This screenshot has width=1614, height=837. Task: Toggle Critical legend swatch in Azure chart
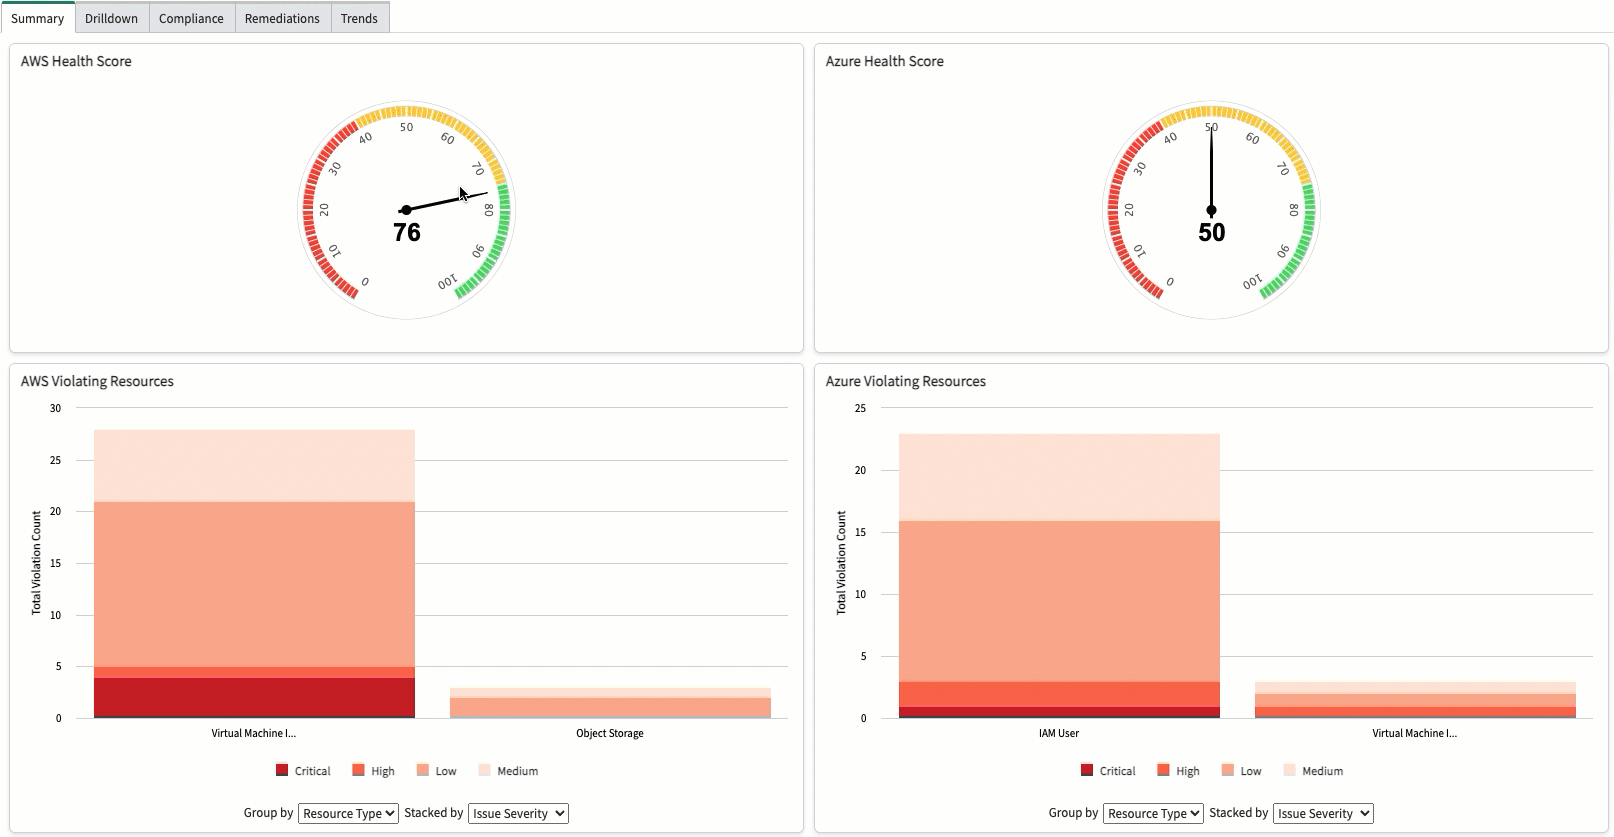click(x=1087, y=770)
